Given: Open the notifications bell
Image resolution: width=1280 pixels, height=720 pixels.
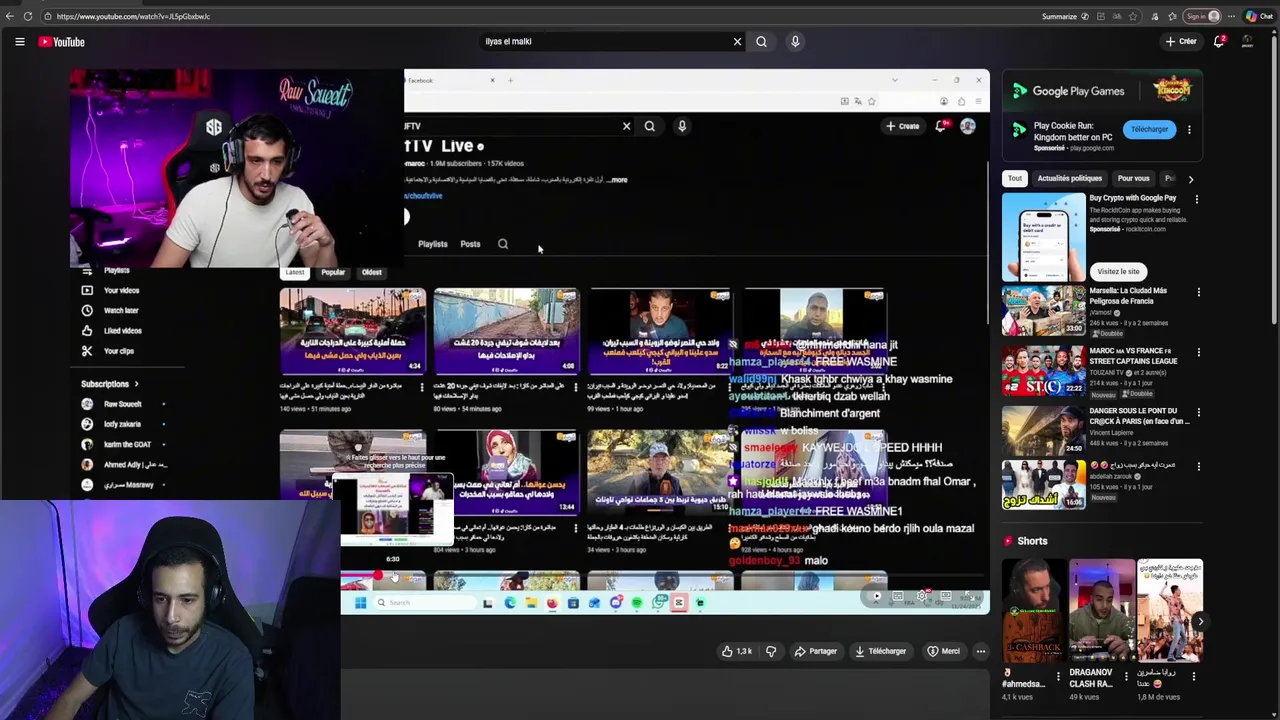Looking at the screenshot, I should pyautogui.click(x=1219, y=42).
